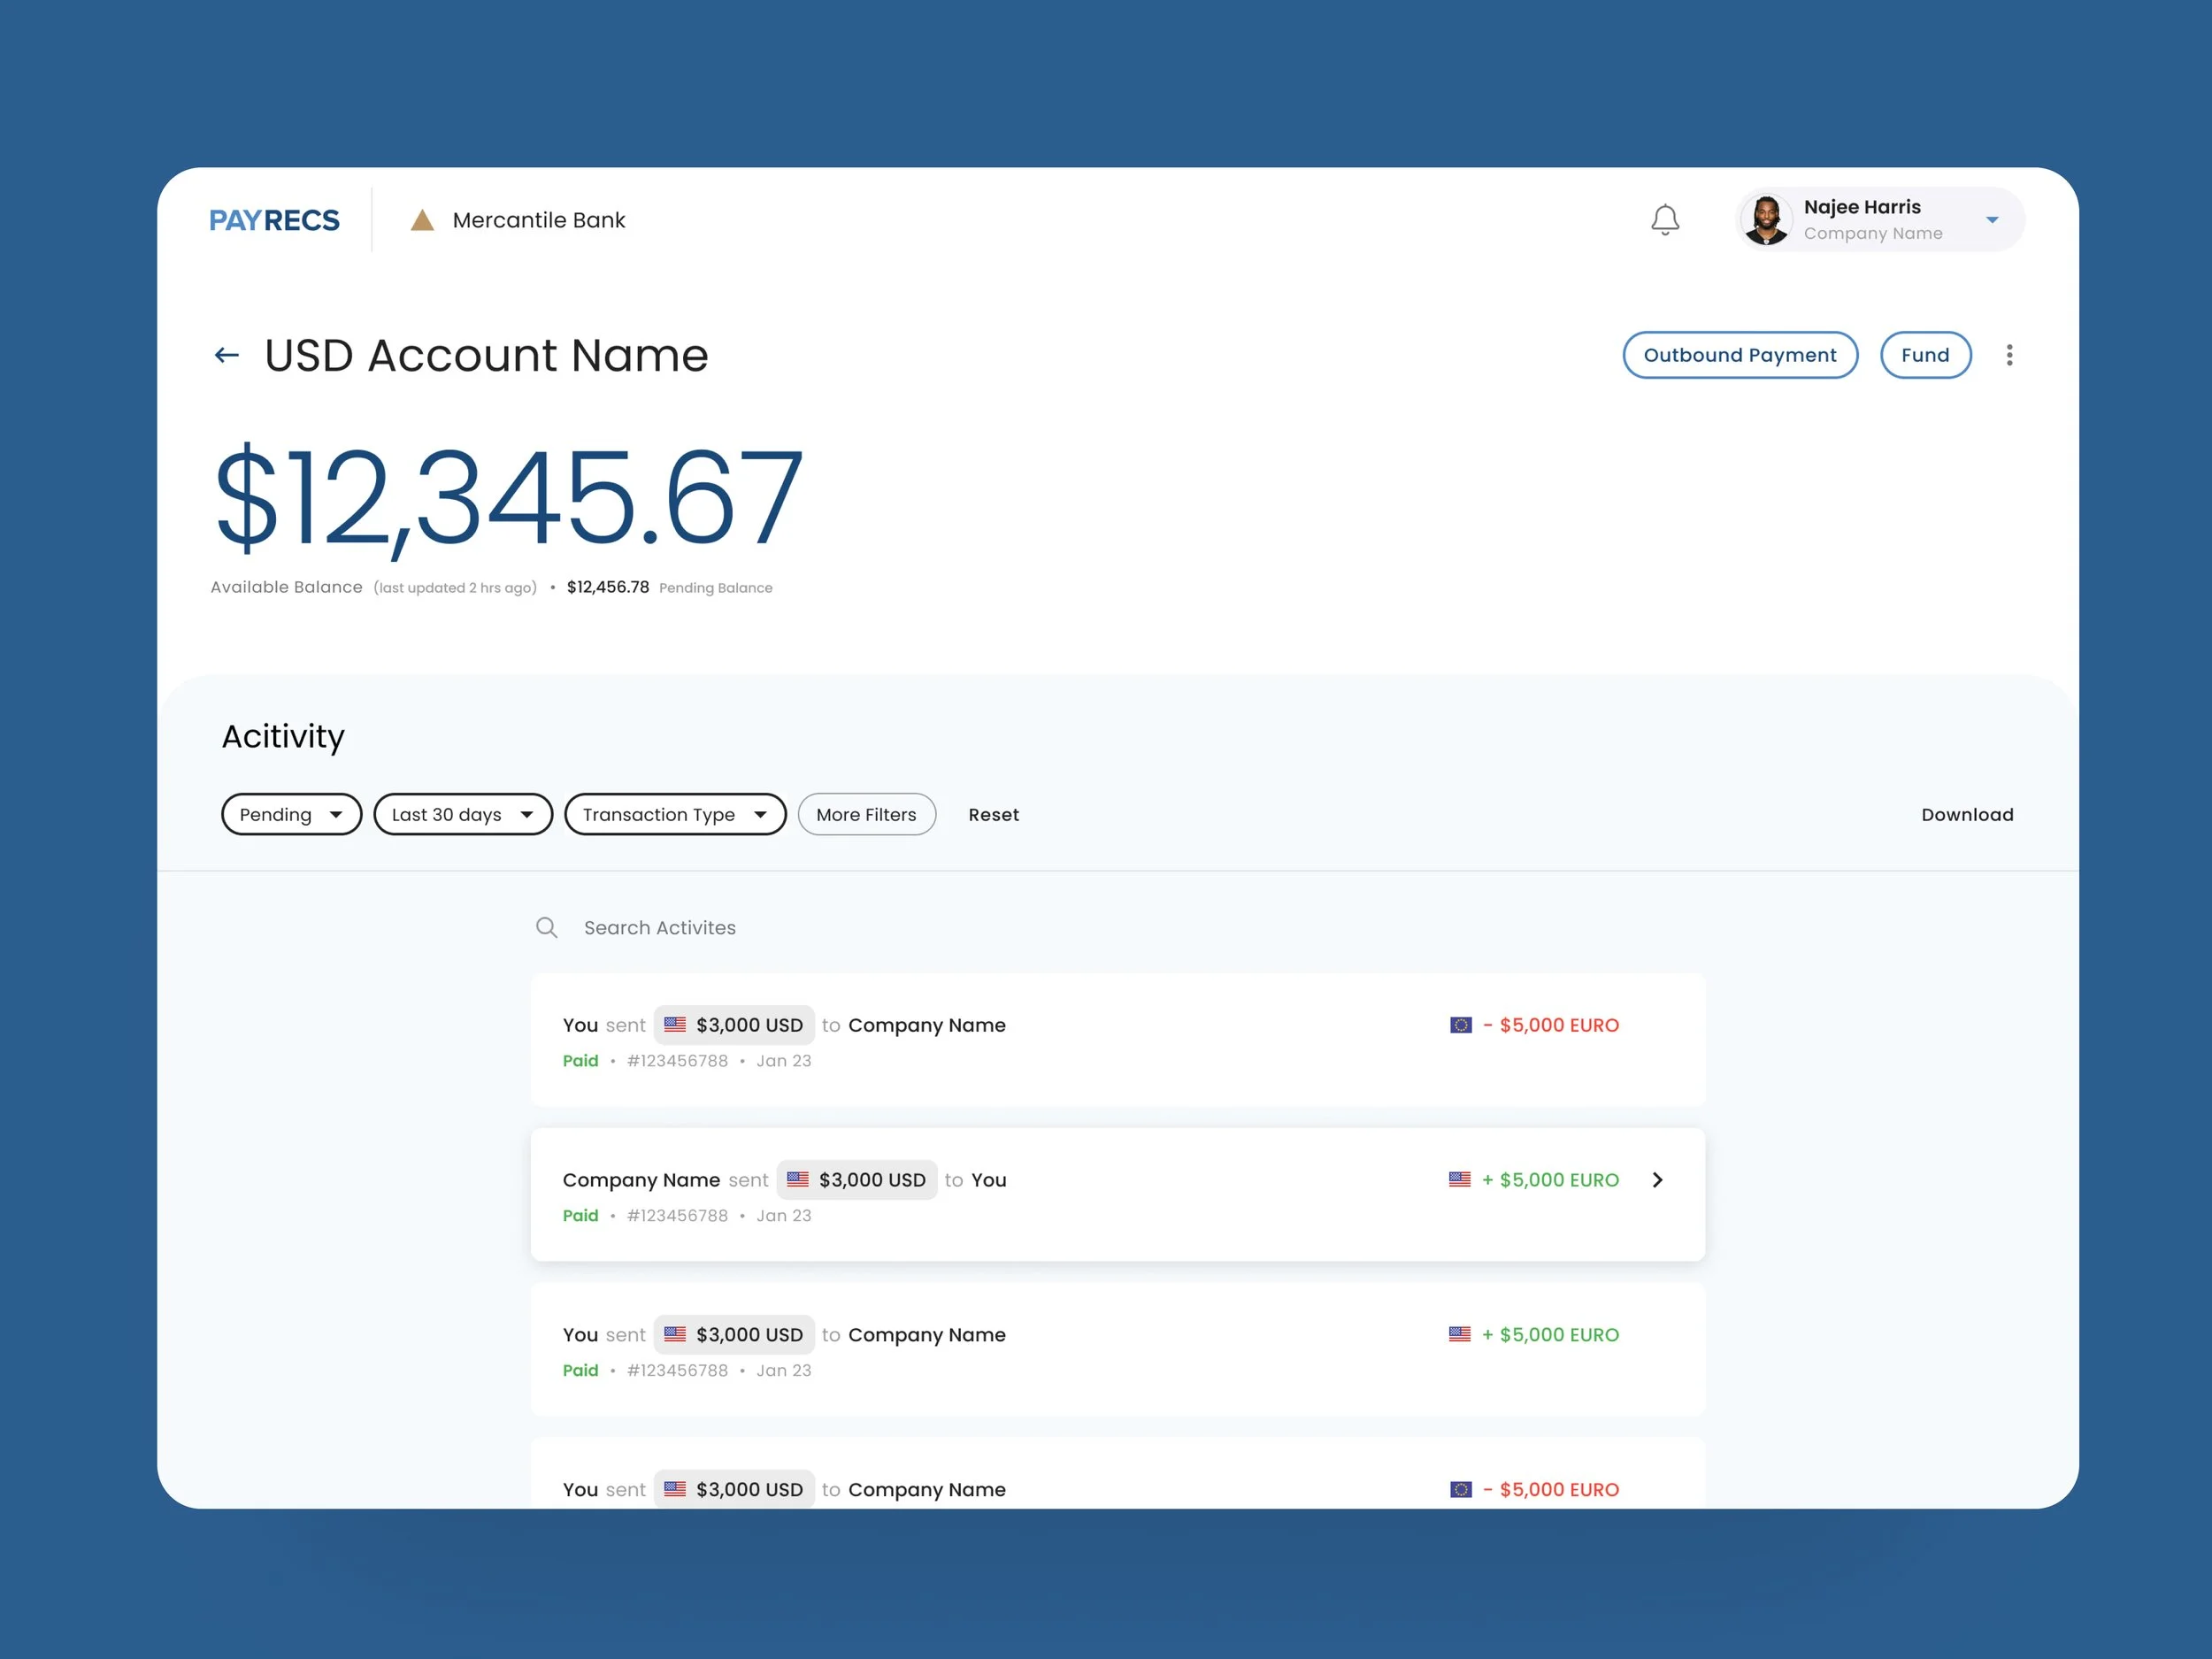Go back using the left arrow
The image size is (2212, 1659).
[x=227, y=355]
